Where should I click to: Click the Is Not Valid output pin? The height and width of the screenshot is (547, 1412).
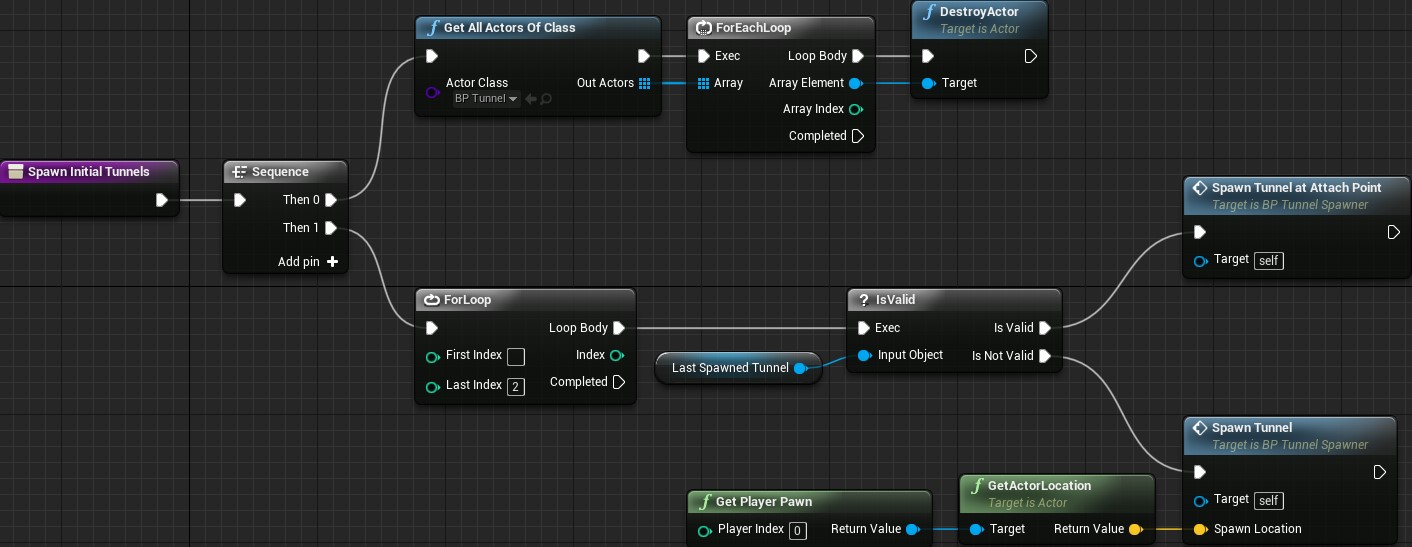[1044, 356]
